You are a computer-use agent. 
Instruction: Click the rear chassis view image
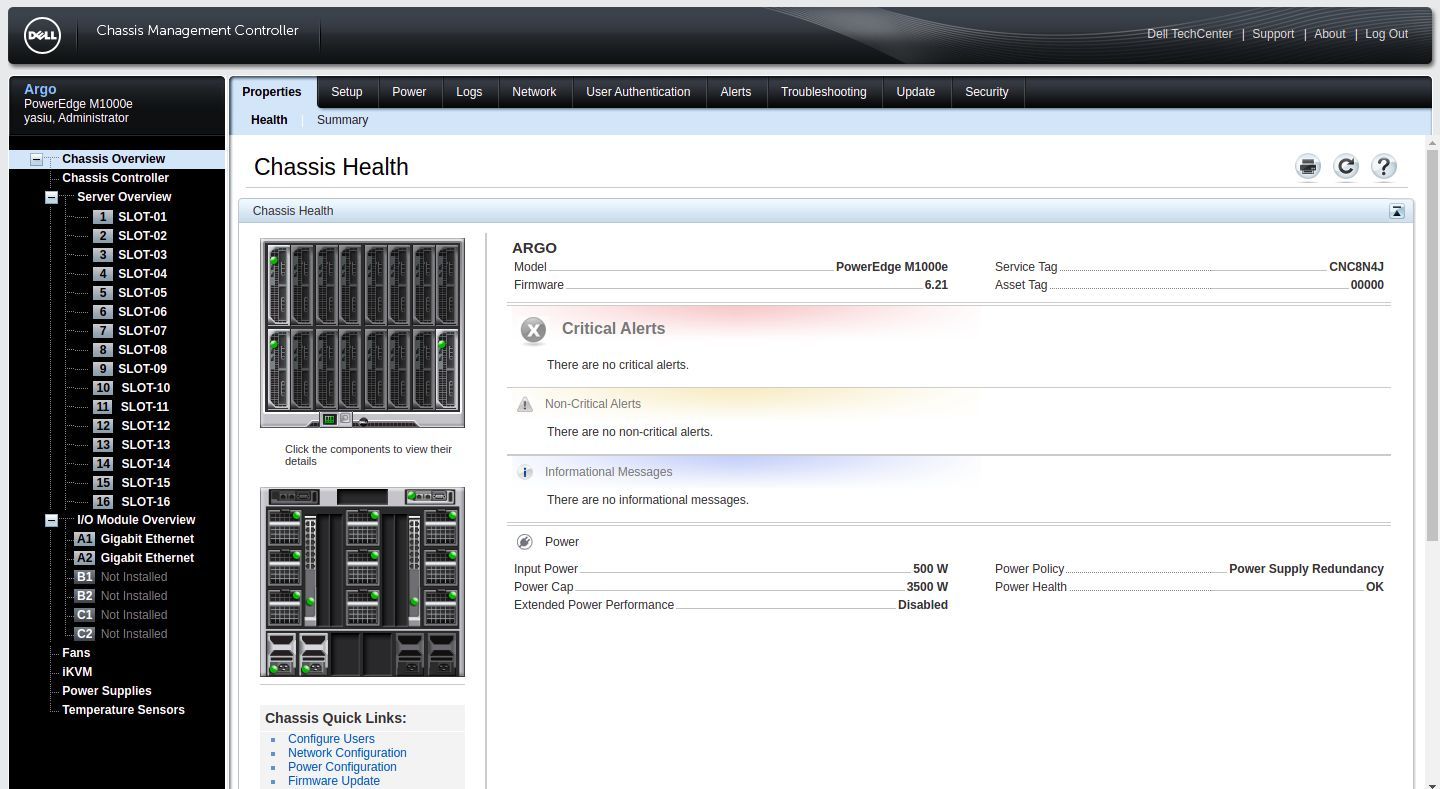(362, 582)
